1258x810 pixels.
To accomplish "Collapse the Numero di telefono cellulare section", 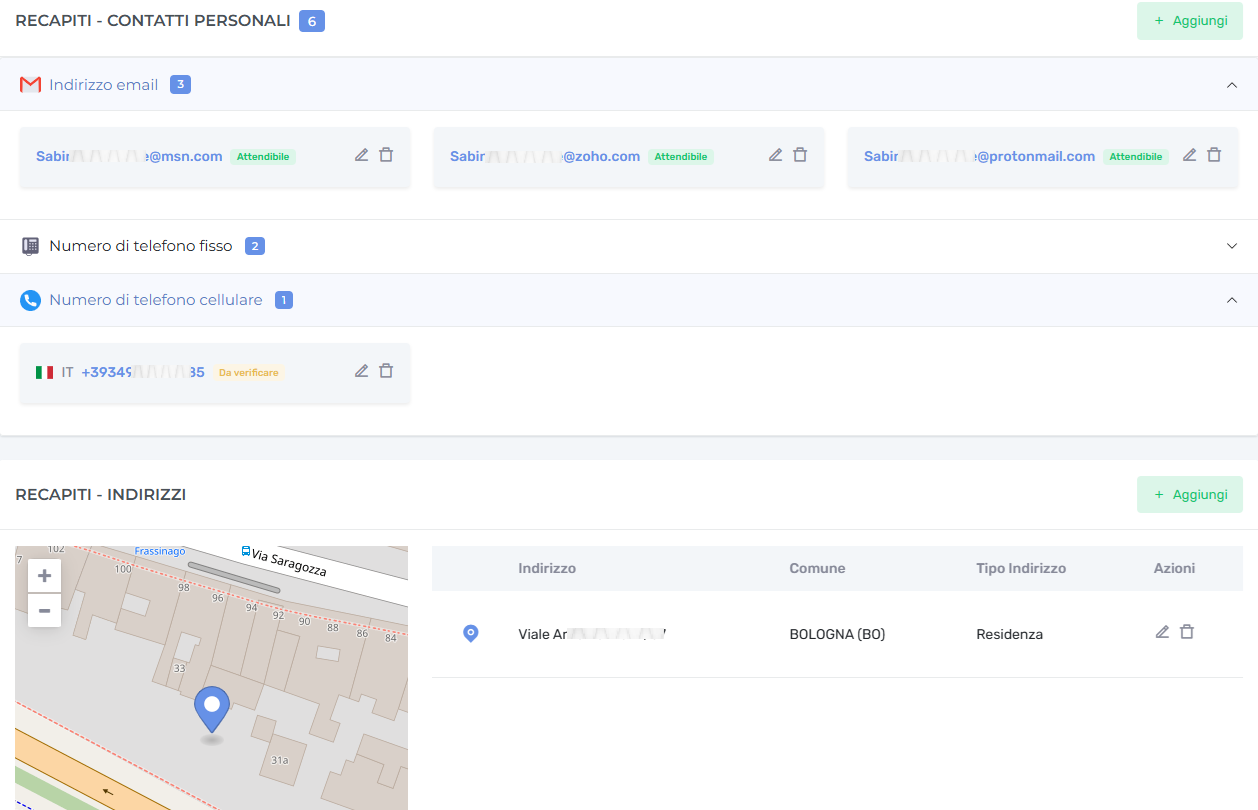I will 1232,300.
